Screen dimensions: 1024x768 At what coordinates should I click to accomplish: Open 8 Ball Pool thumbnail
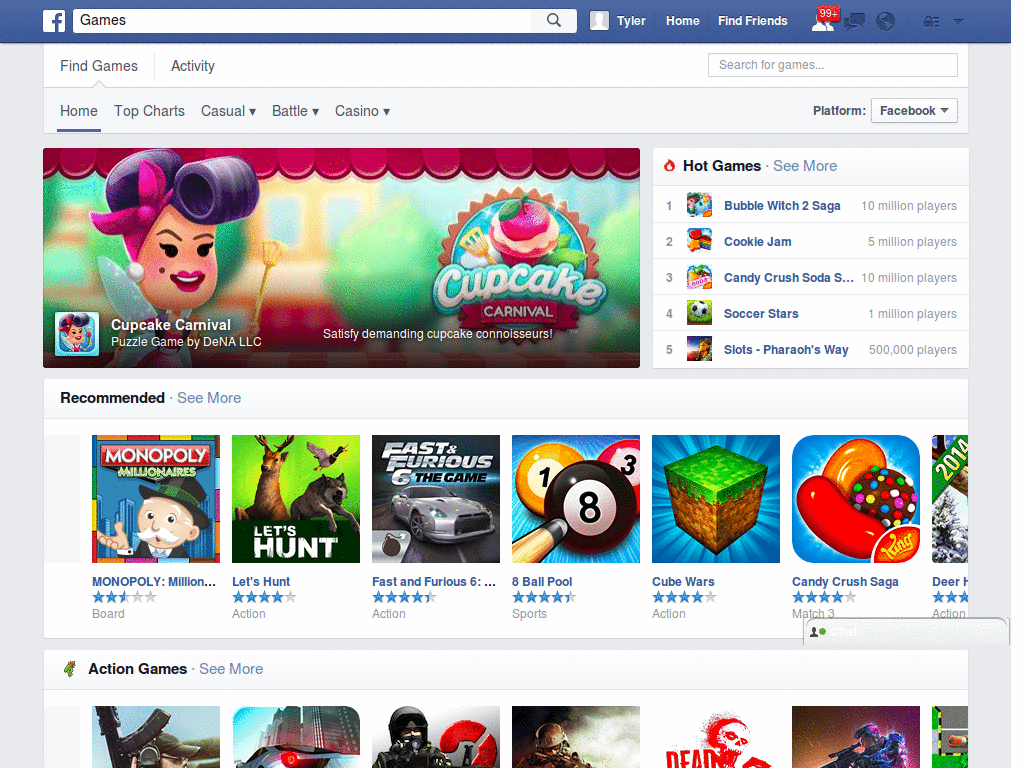[576, 499]
